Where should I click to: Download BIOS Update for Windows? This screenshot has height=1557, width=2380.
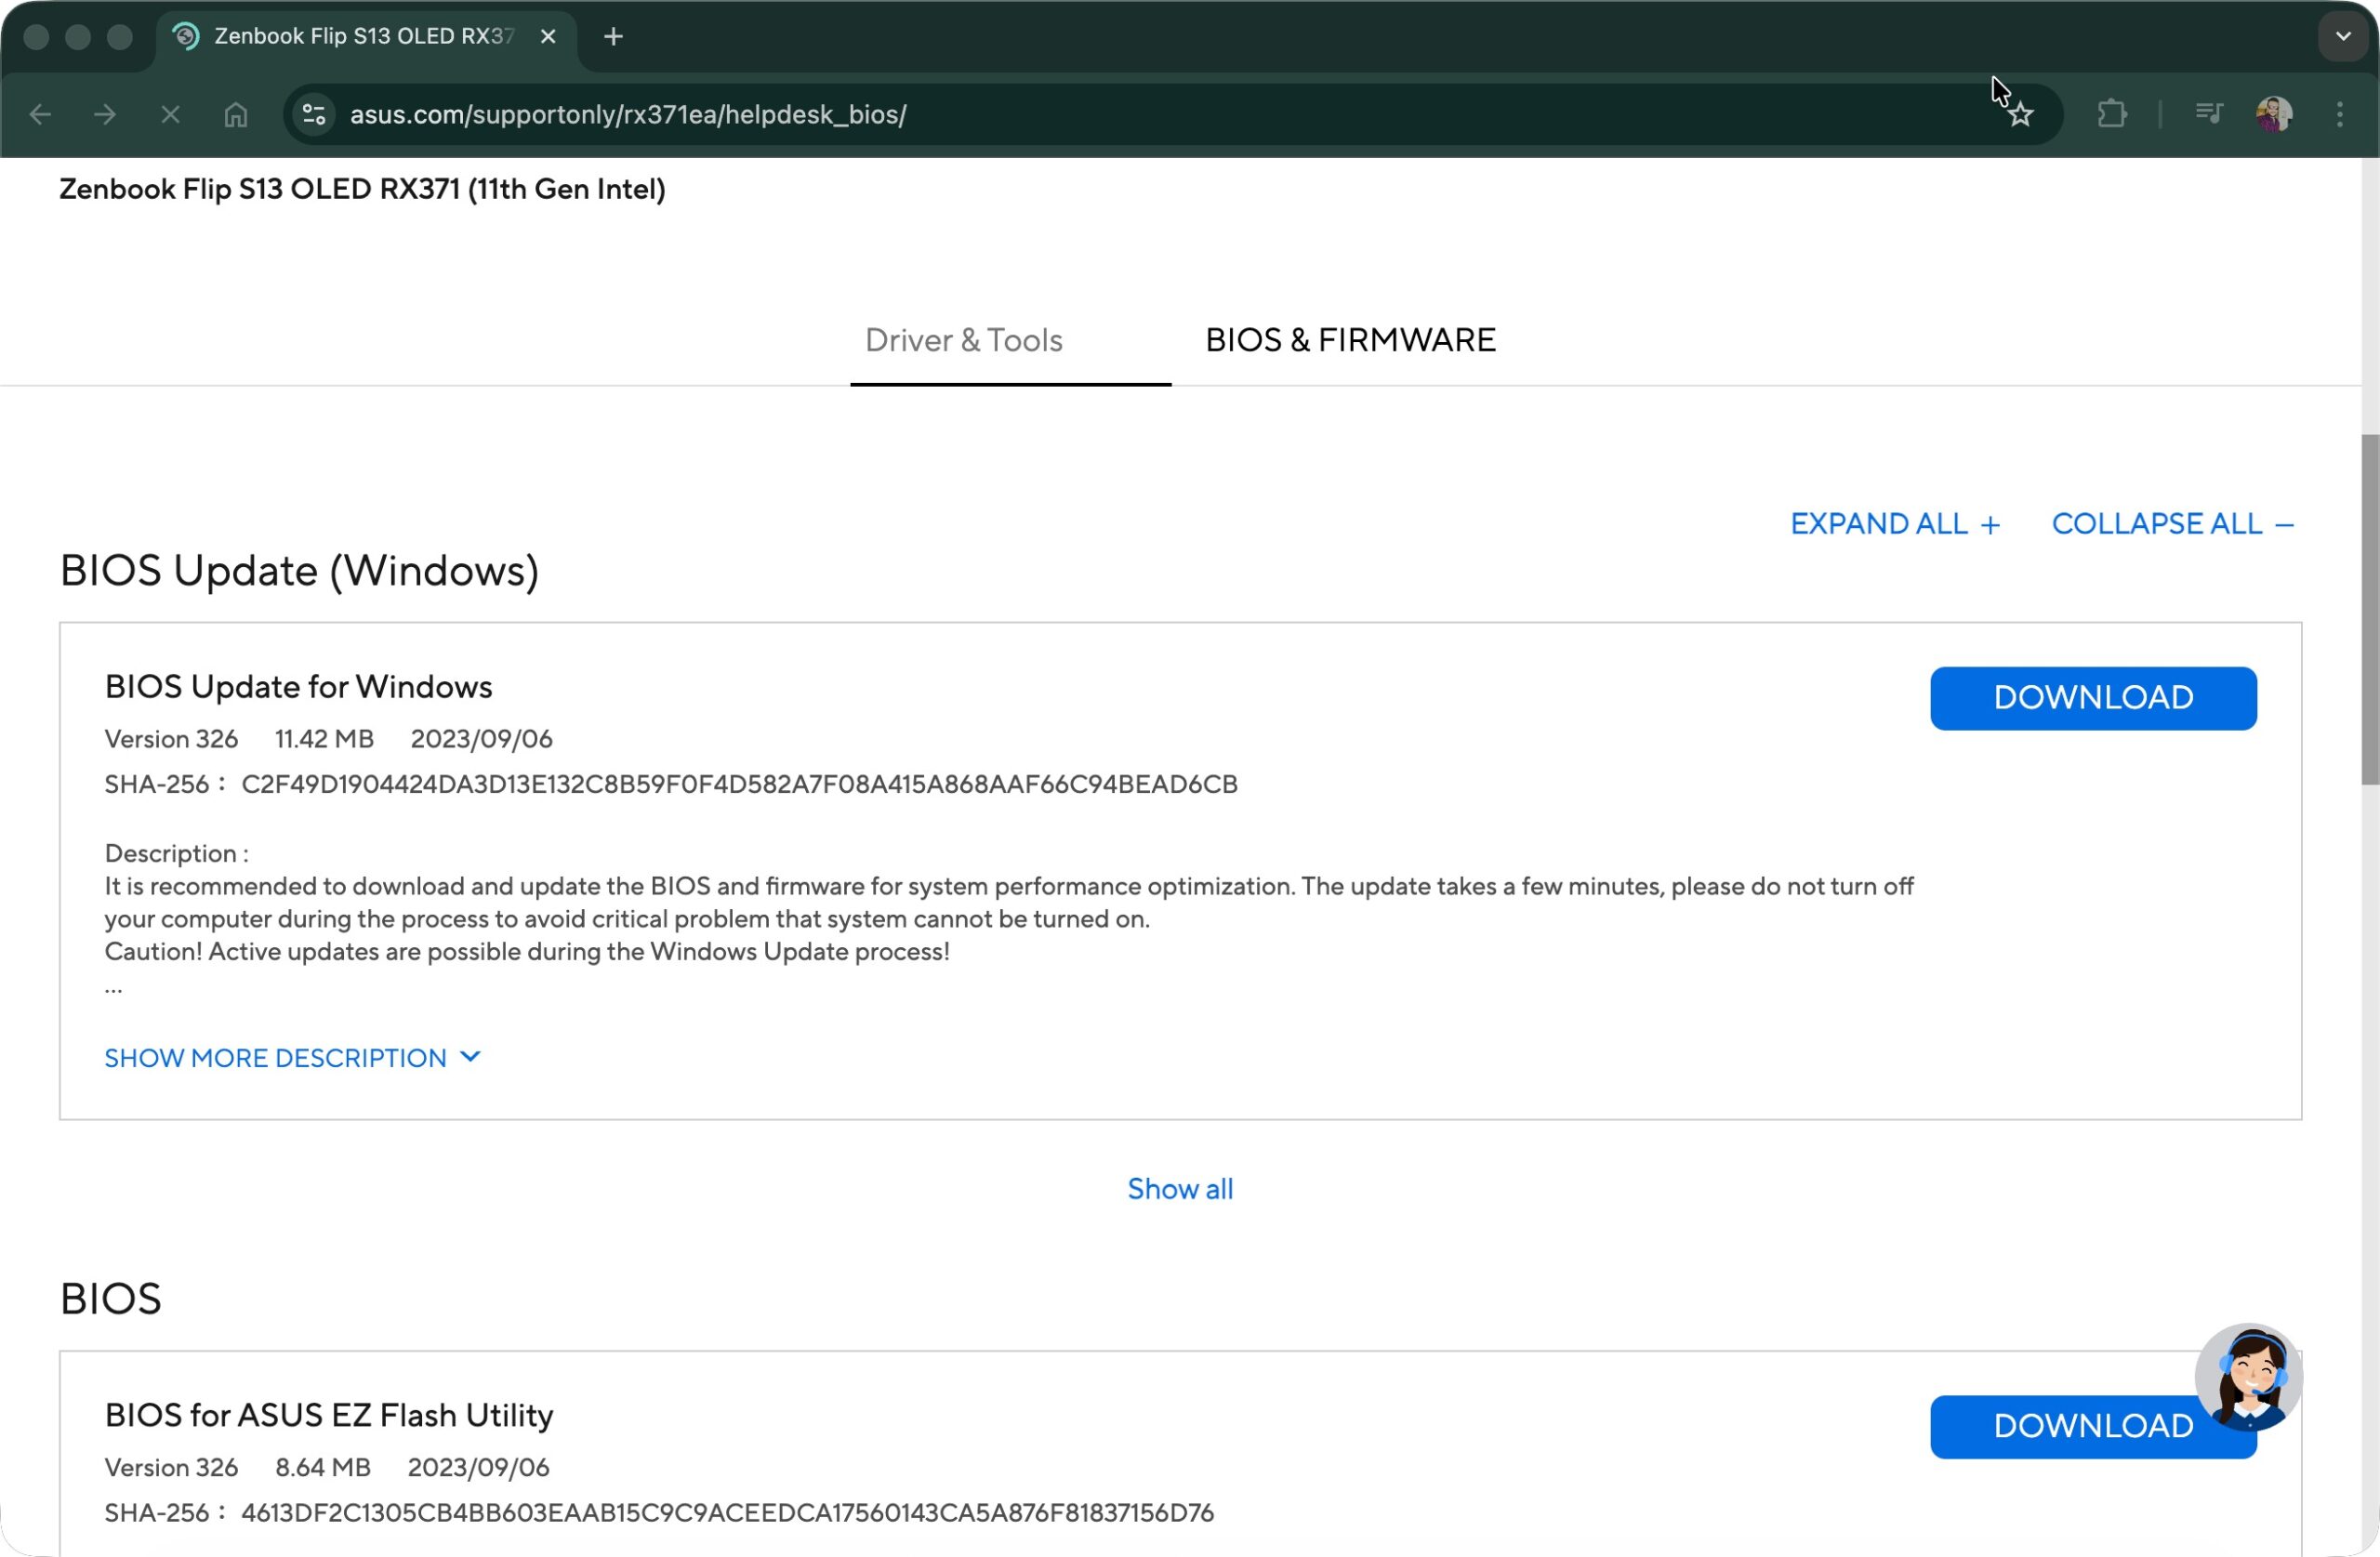point(2093,697)
